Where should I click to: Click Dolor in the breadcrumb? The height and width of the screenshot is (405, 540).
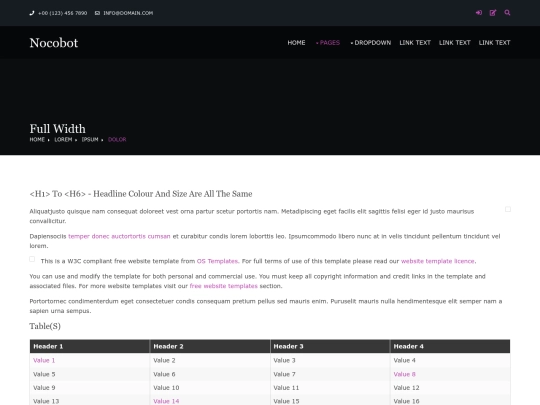click(117, 139)
